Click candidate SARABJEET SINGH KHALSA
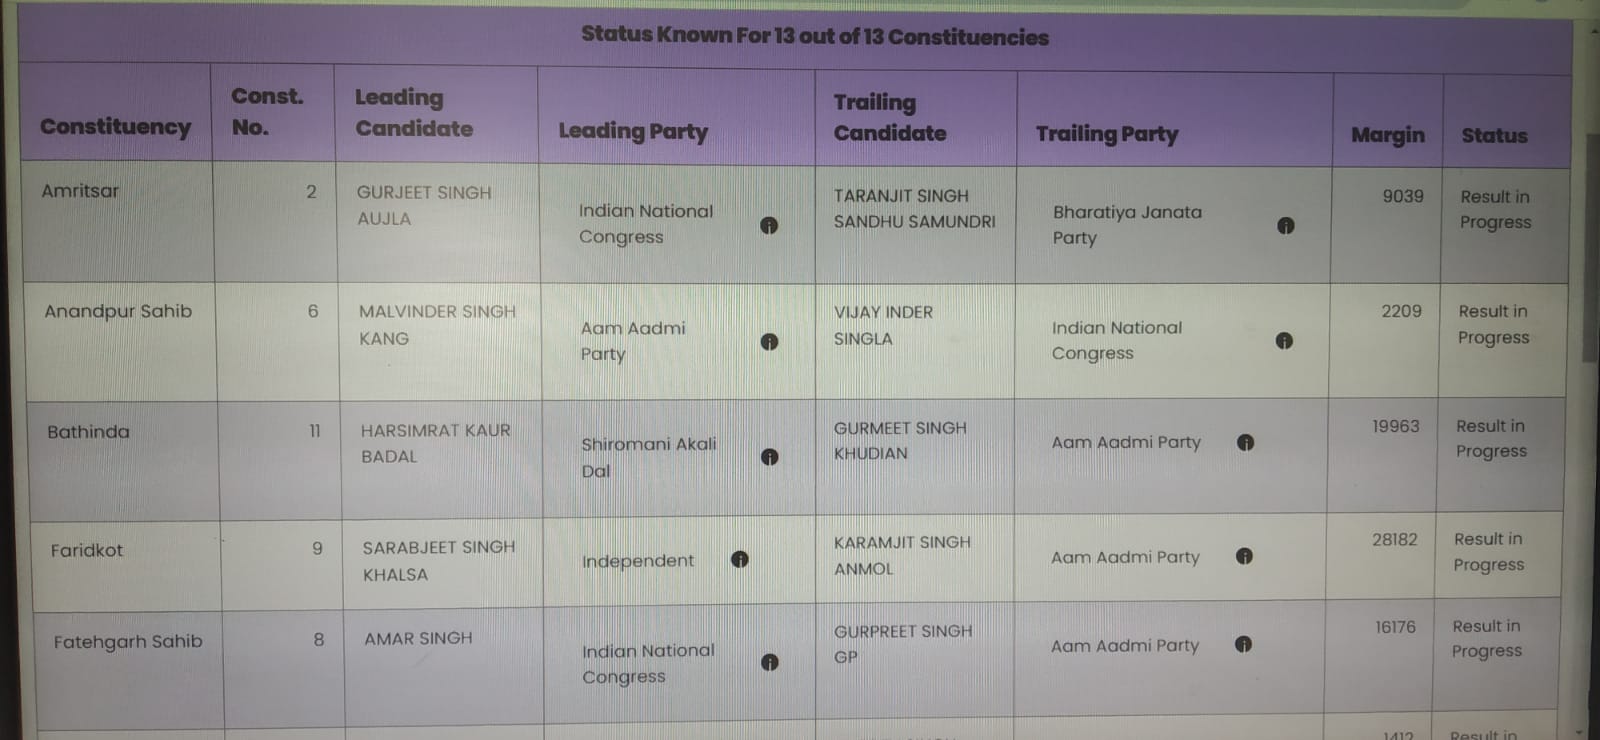This screenshot has height=740, width=1600. pos(438,561)
